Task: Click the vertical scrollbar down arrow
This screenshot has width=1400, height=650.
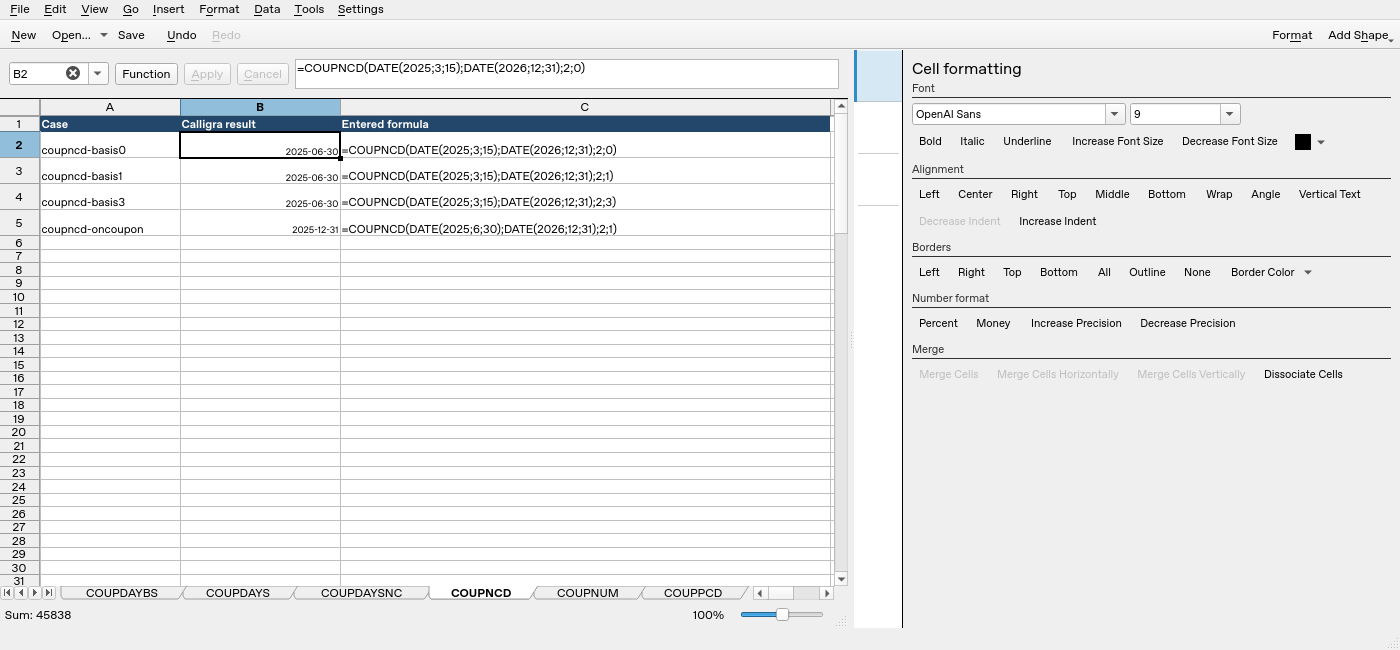Action: pyautogui.click(x=840, y=579)
